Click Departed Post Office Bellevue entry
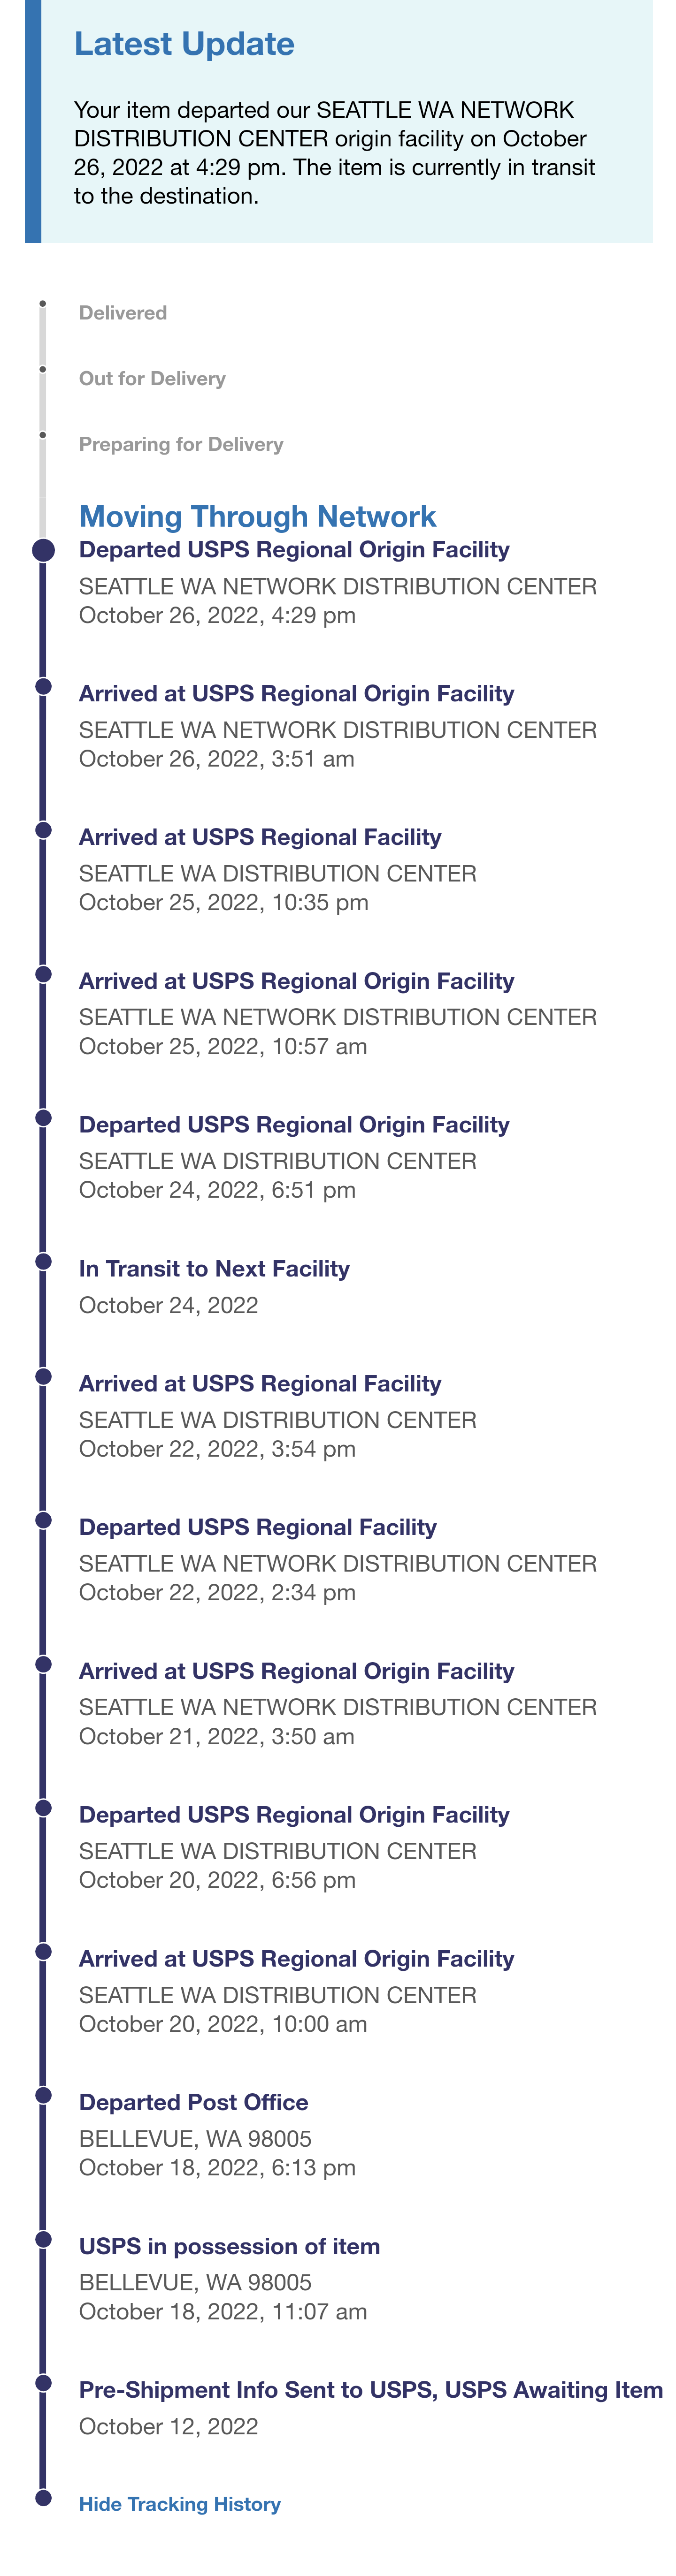This screenshot has height=2576, width=676. 217,2134
